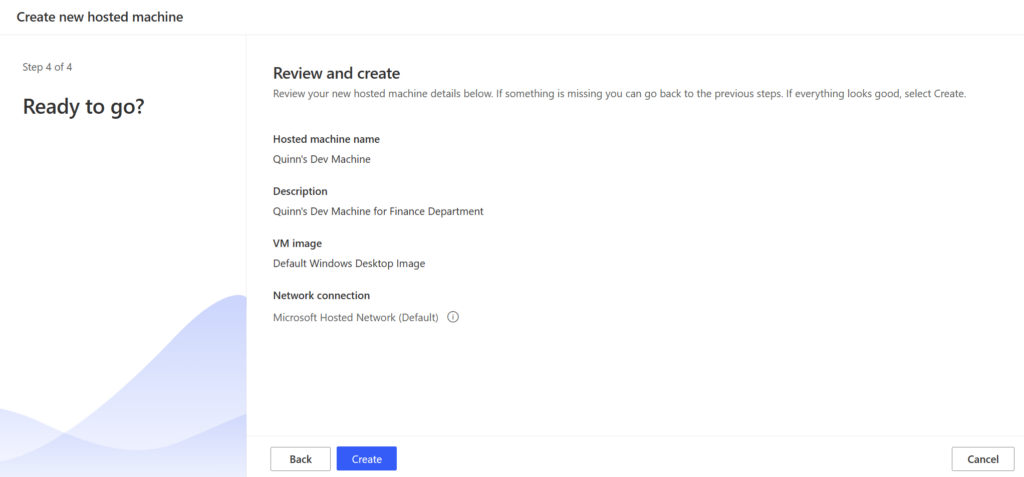Cancel the hosted machine creation
The height and width of the screenshot is (477, 1024).
(983, 459)
